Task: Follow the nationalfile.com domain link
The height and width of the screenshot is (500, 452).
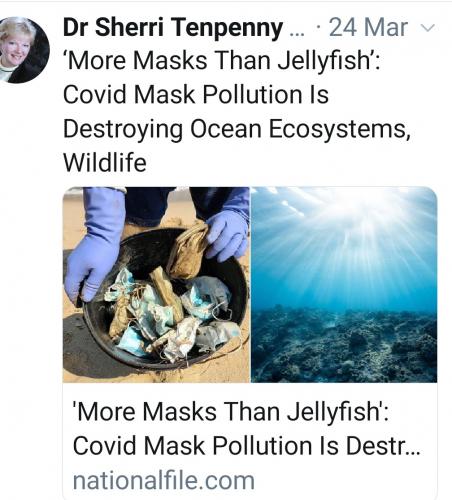Action: coord(164,480)
